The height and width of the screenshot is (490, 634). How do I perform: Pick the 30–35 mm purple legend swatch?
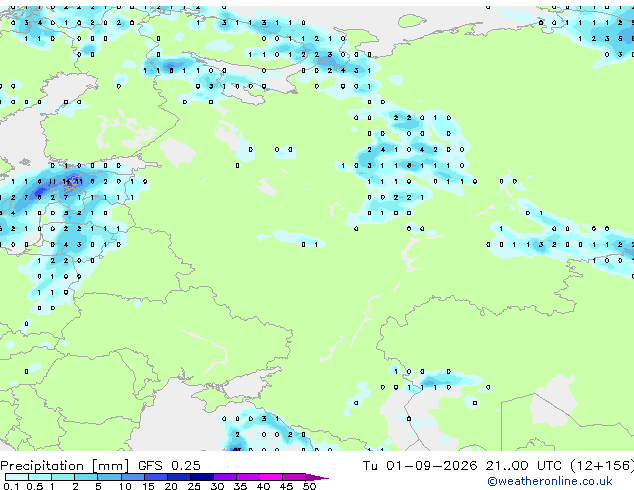point(225,477)
